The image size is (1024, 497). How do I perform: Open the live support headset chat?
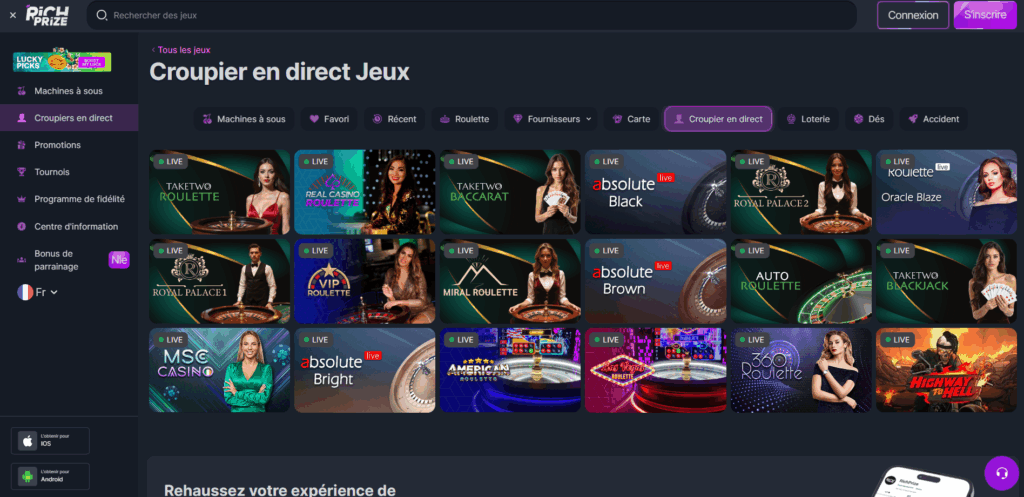tap(1002, 473)
